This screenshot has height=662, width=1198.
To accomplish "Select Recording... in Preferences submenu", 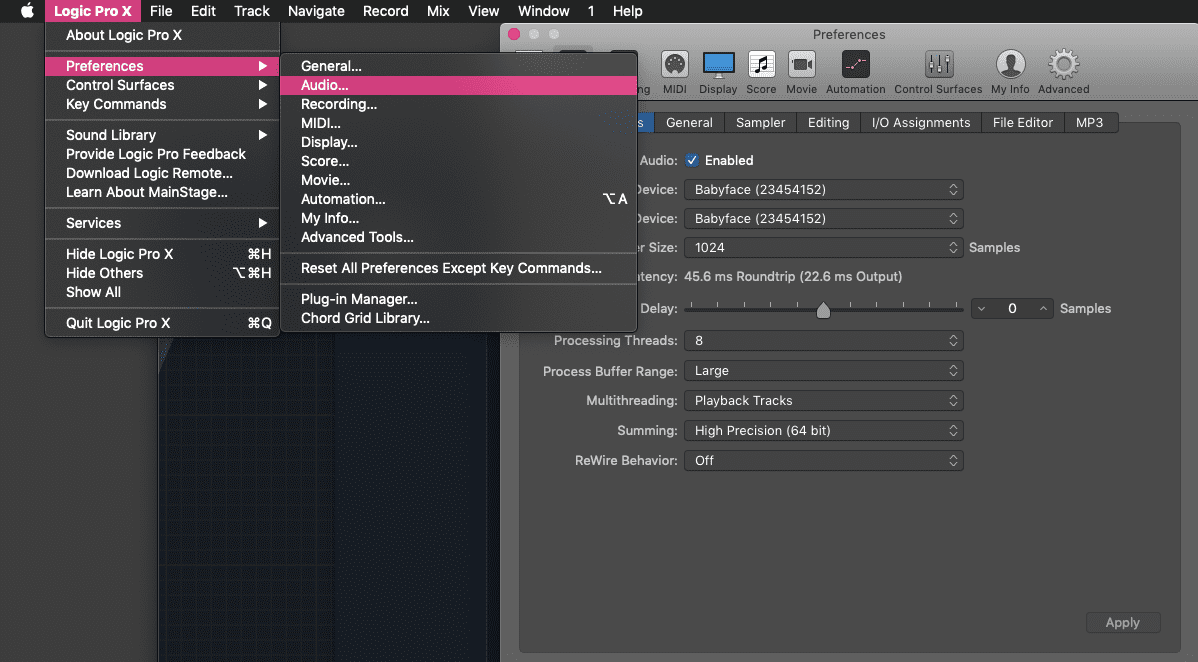I will [x=458, y=104].
